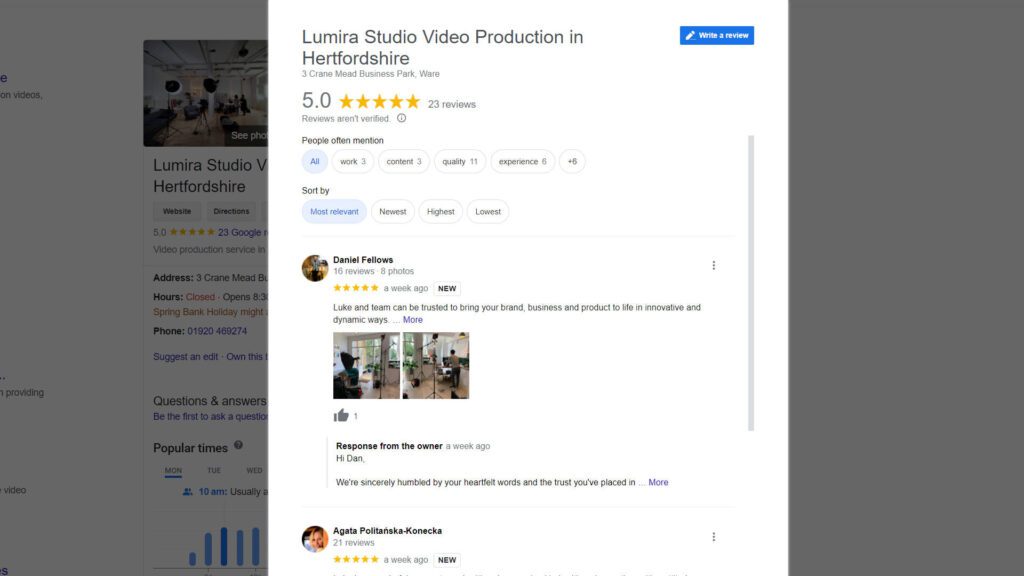Click the reviews panel scrollbar
The image size is (1024, 576).
click(751, 283)
